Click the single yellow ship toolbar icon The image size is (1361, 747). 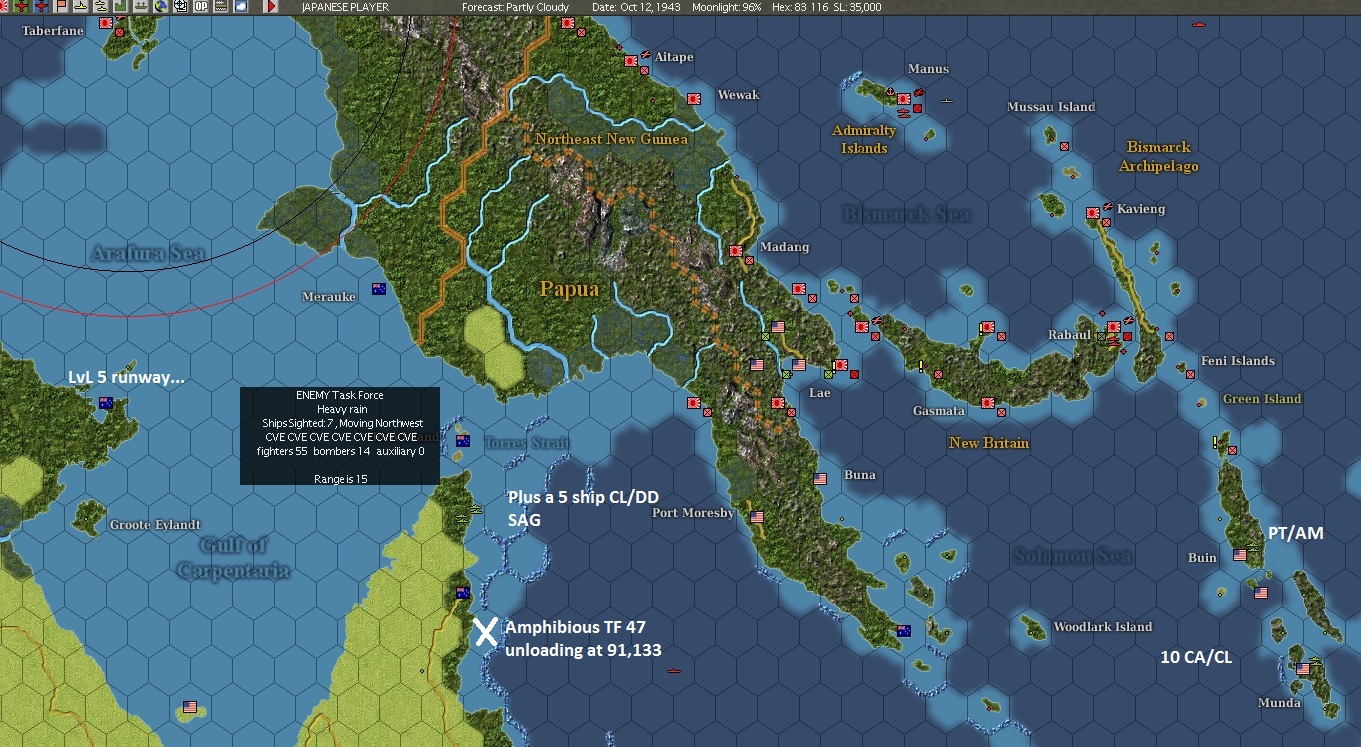[80, 7]
